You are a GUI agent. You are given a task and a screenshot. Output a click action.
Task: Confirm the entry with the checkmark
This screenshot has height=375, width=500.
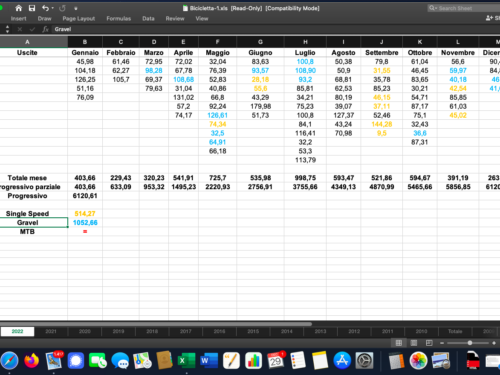[32, 29]
